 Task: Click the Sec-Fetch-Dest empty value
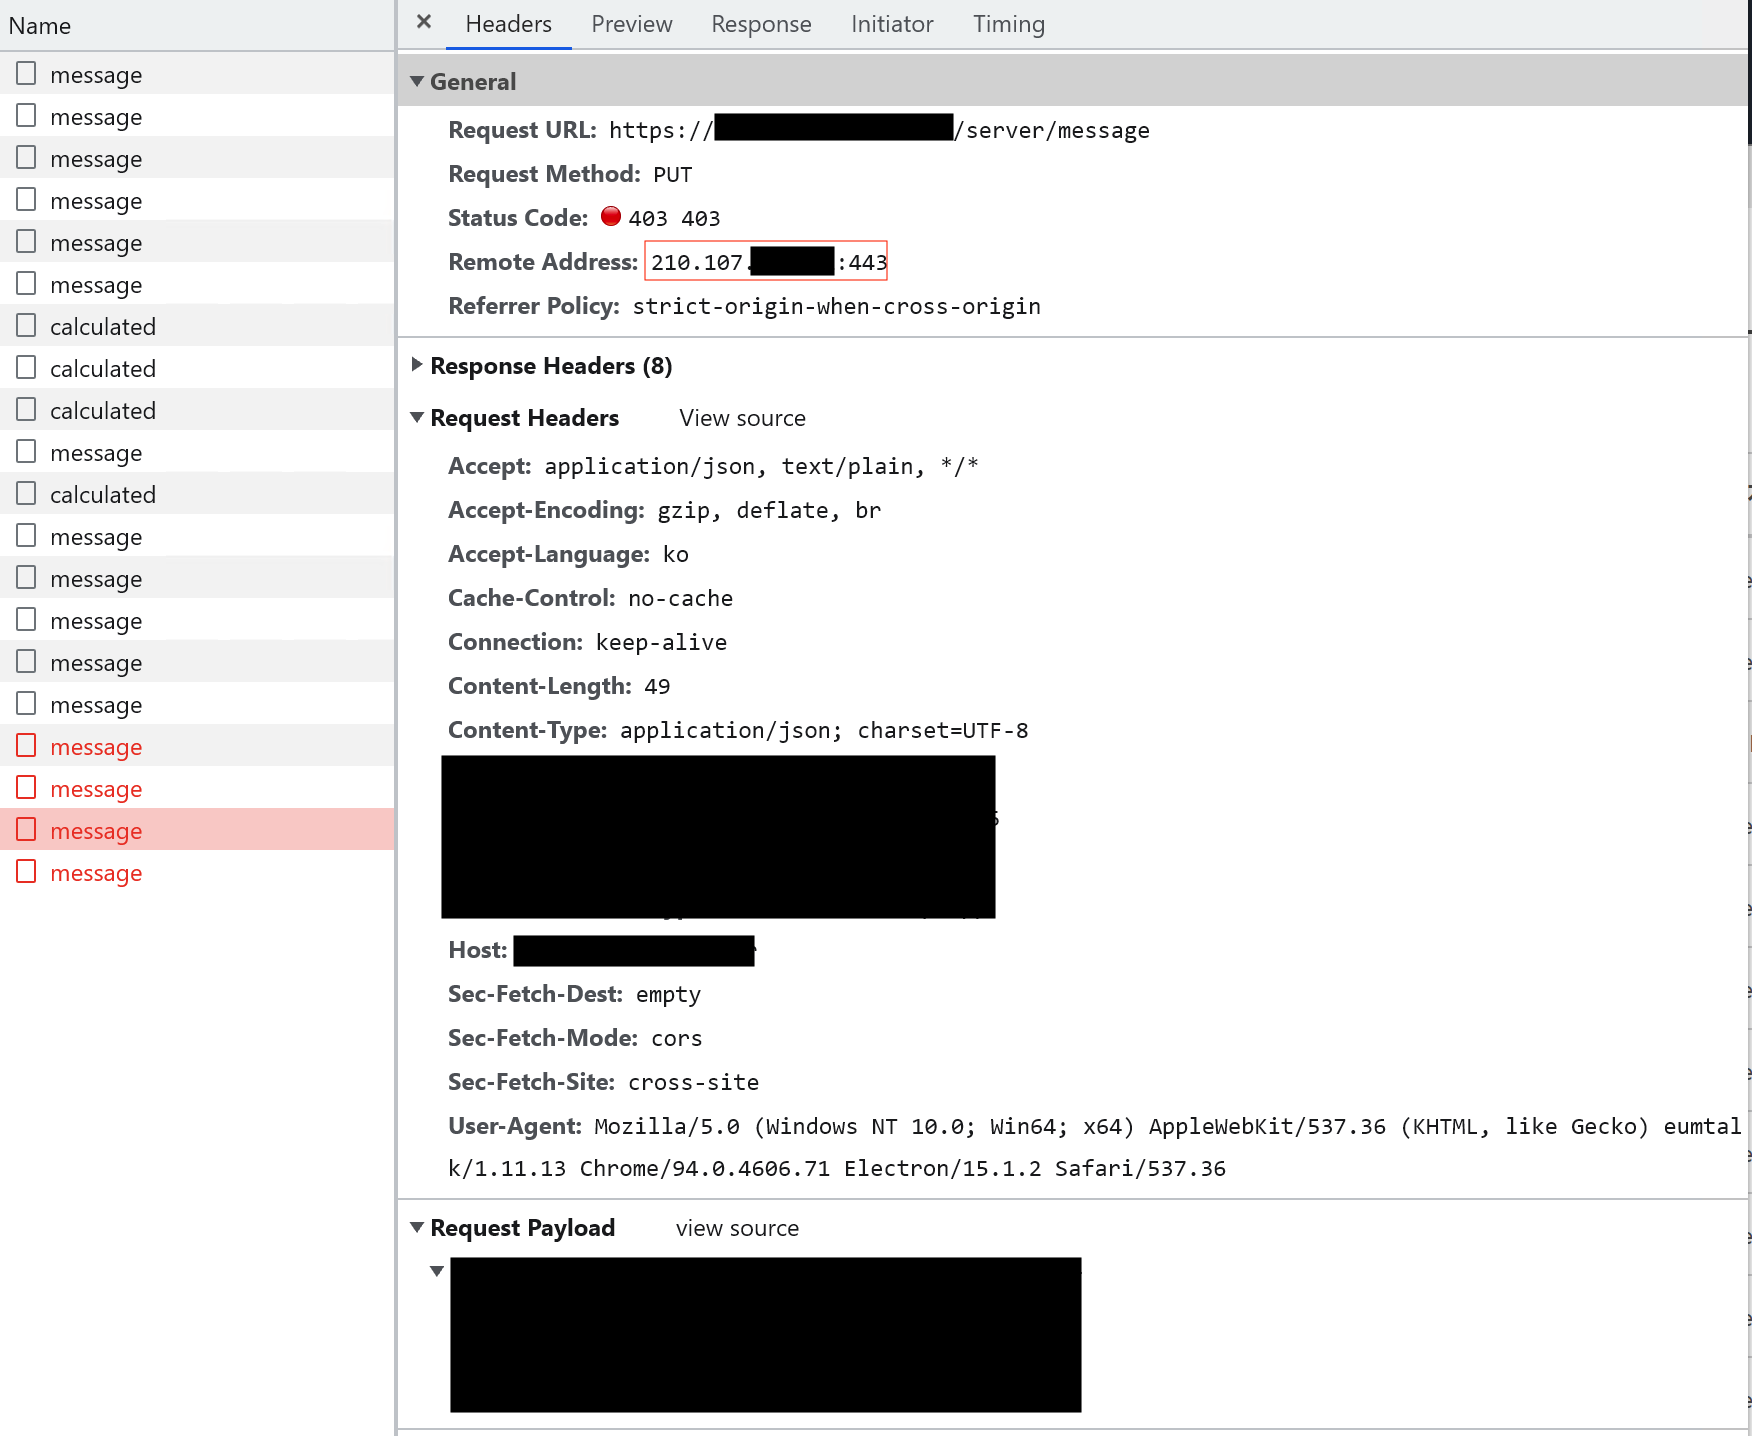[668, 994]
